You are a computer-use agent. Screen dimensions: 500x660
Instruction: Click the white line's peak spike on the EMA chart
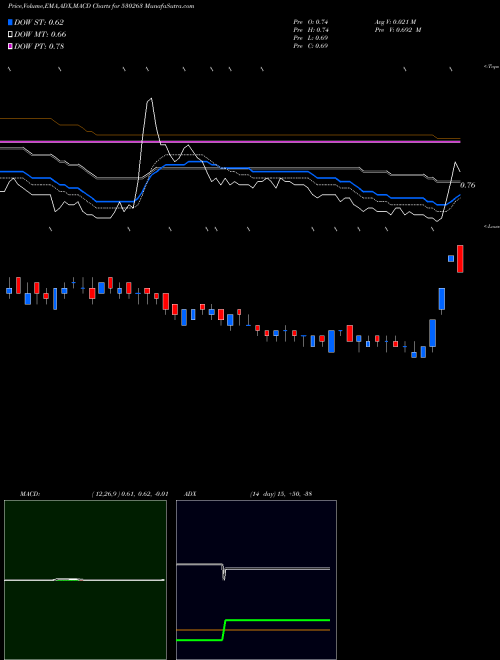(x=150, y=100)
